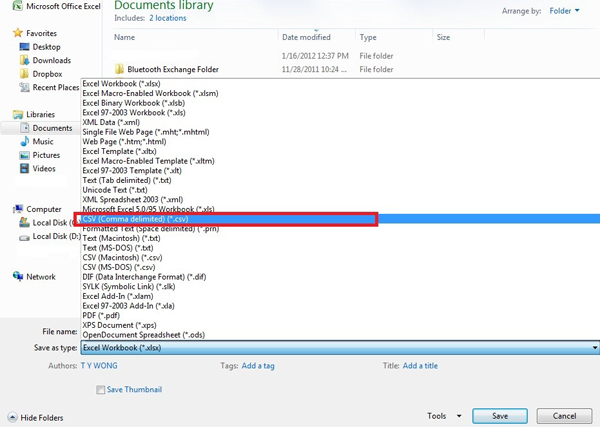Open Local Disk (C:) drive icon
Image resolution: width=600 pixels, height=427 pixels.
click(x=24, y=222)
